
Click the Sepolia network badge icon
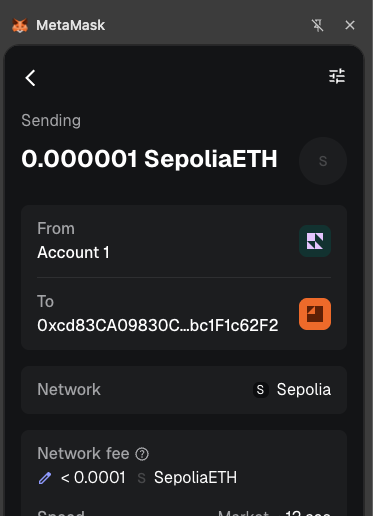point(260,390)
